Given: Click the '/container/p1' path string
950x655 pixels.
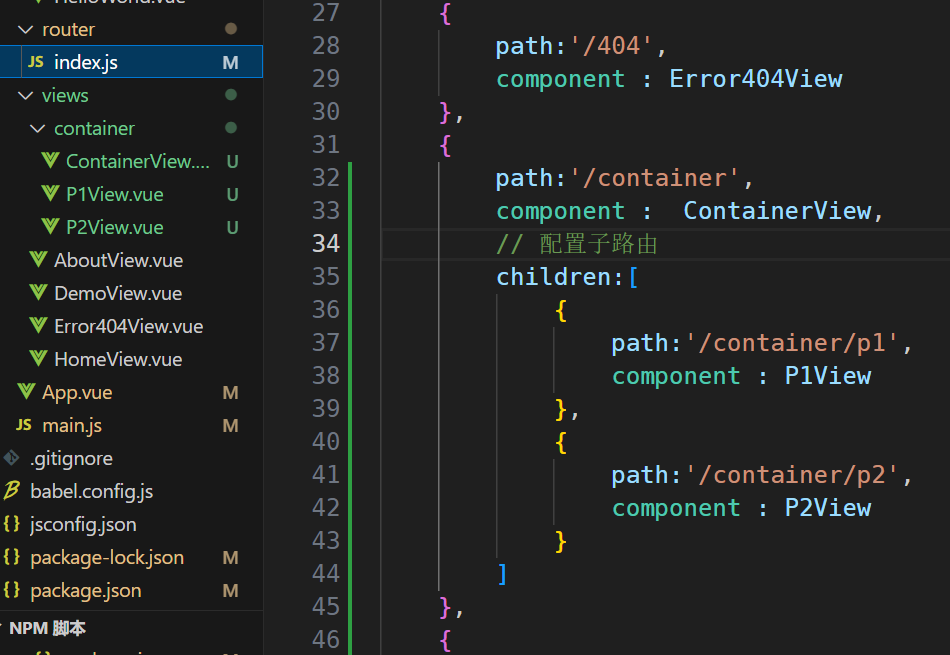Looking at the screenshot, I should click(x=792, y=343).
